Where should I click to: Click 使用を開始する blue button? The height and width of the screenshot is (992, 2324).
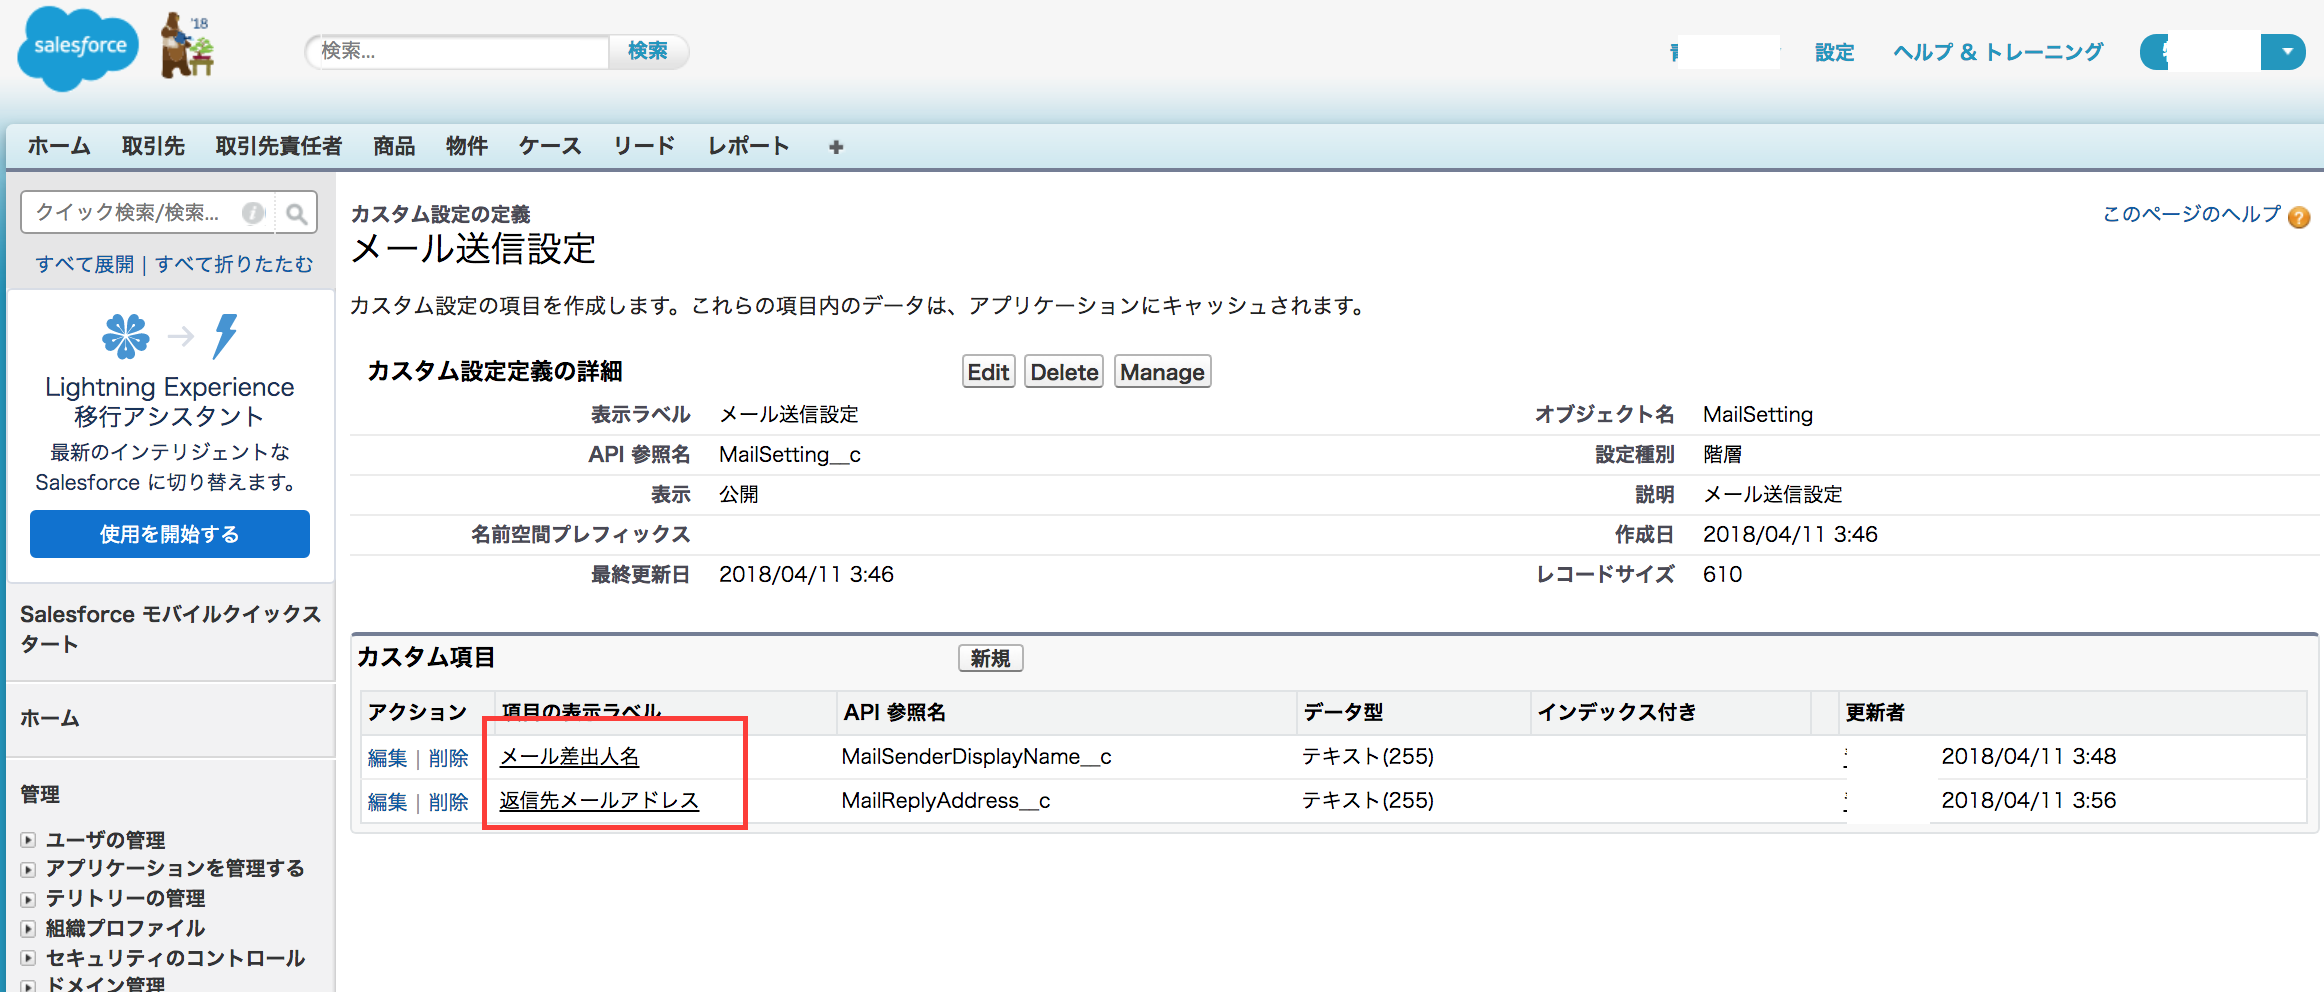(168, 533)
